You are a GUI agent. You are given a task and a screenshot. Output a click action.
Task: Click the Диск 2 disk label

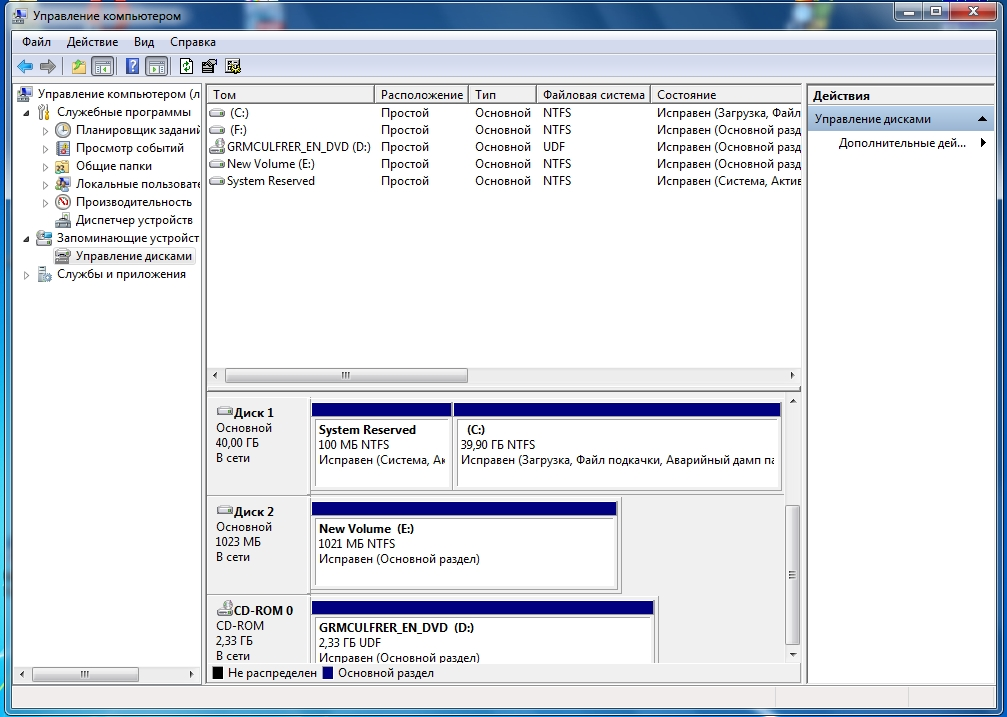point(253,511)
